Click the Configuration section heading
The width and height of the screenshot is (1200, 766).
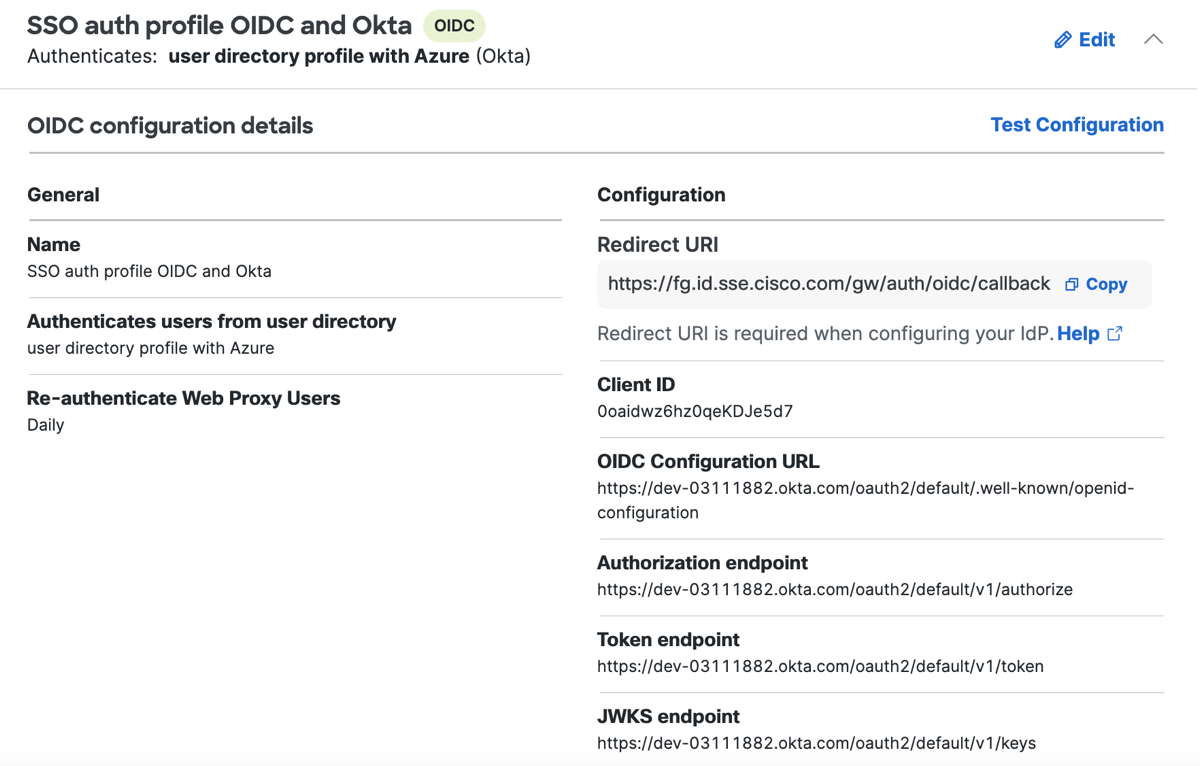pos(661,195)
